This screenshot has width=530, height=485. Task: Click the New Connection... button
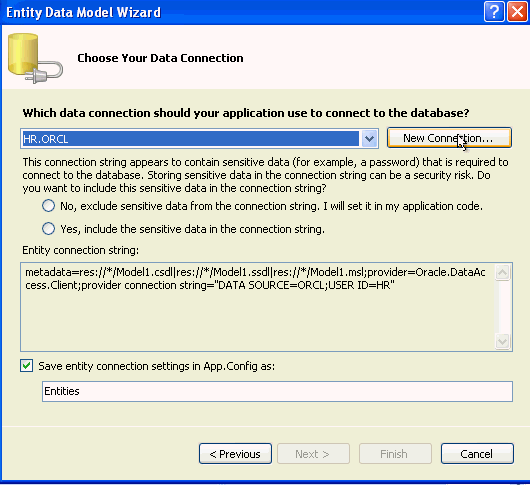(449, 138)
